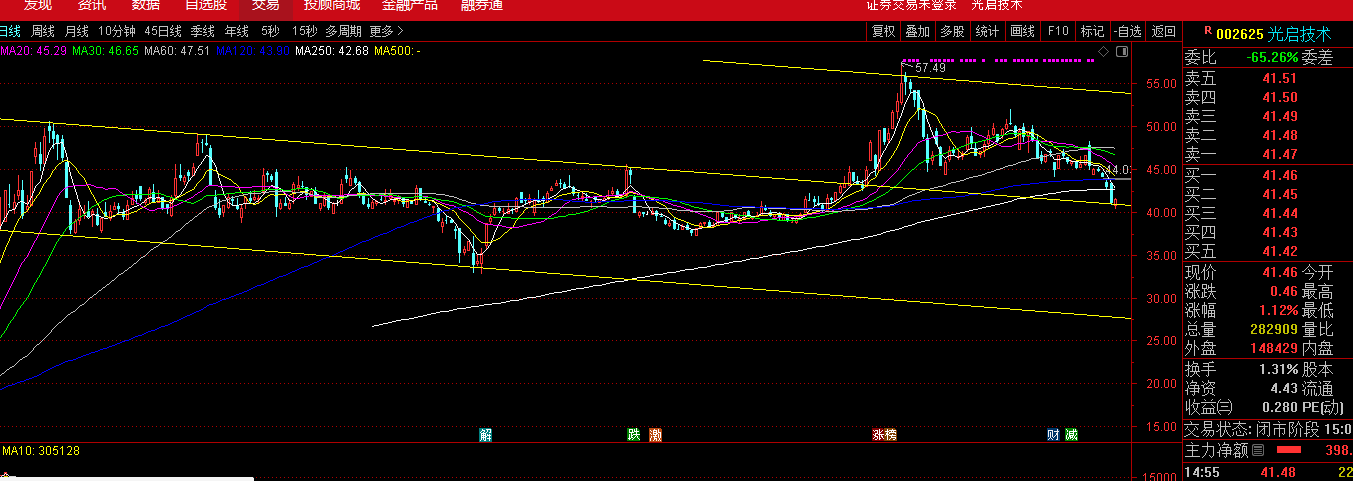The height and width of the screenshot is (481, 1353).
Task: Click the 总量 282909 value
Action: point(1274,329)
